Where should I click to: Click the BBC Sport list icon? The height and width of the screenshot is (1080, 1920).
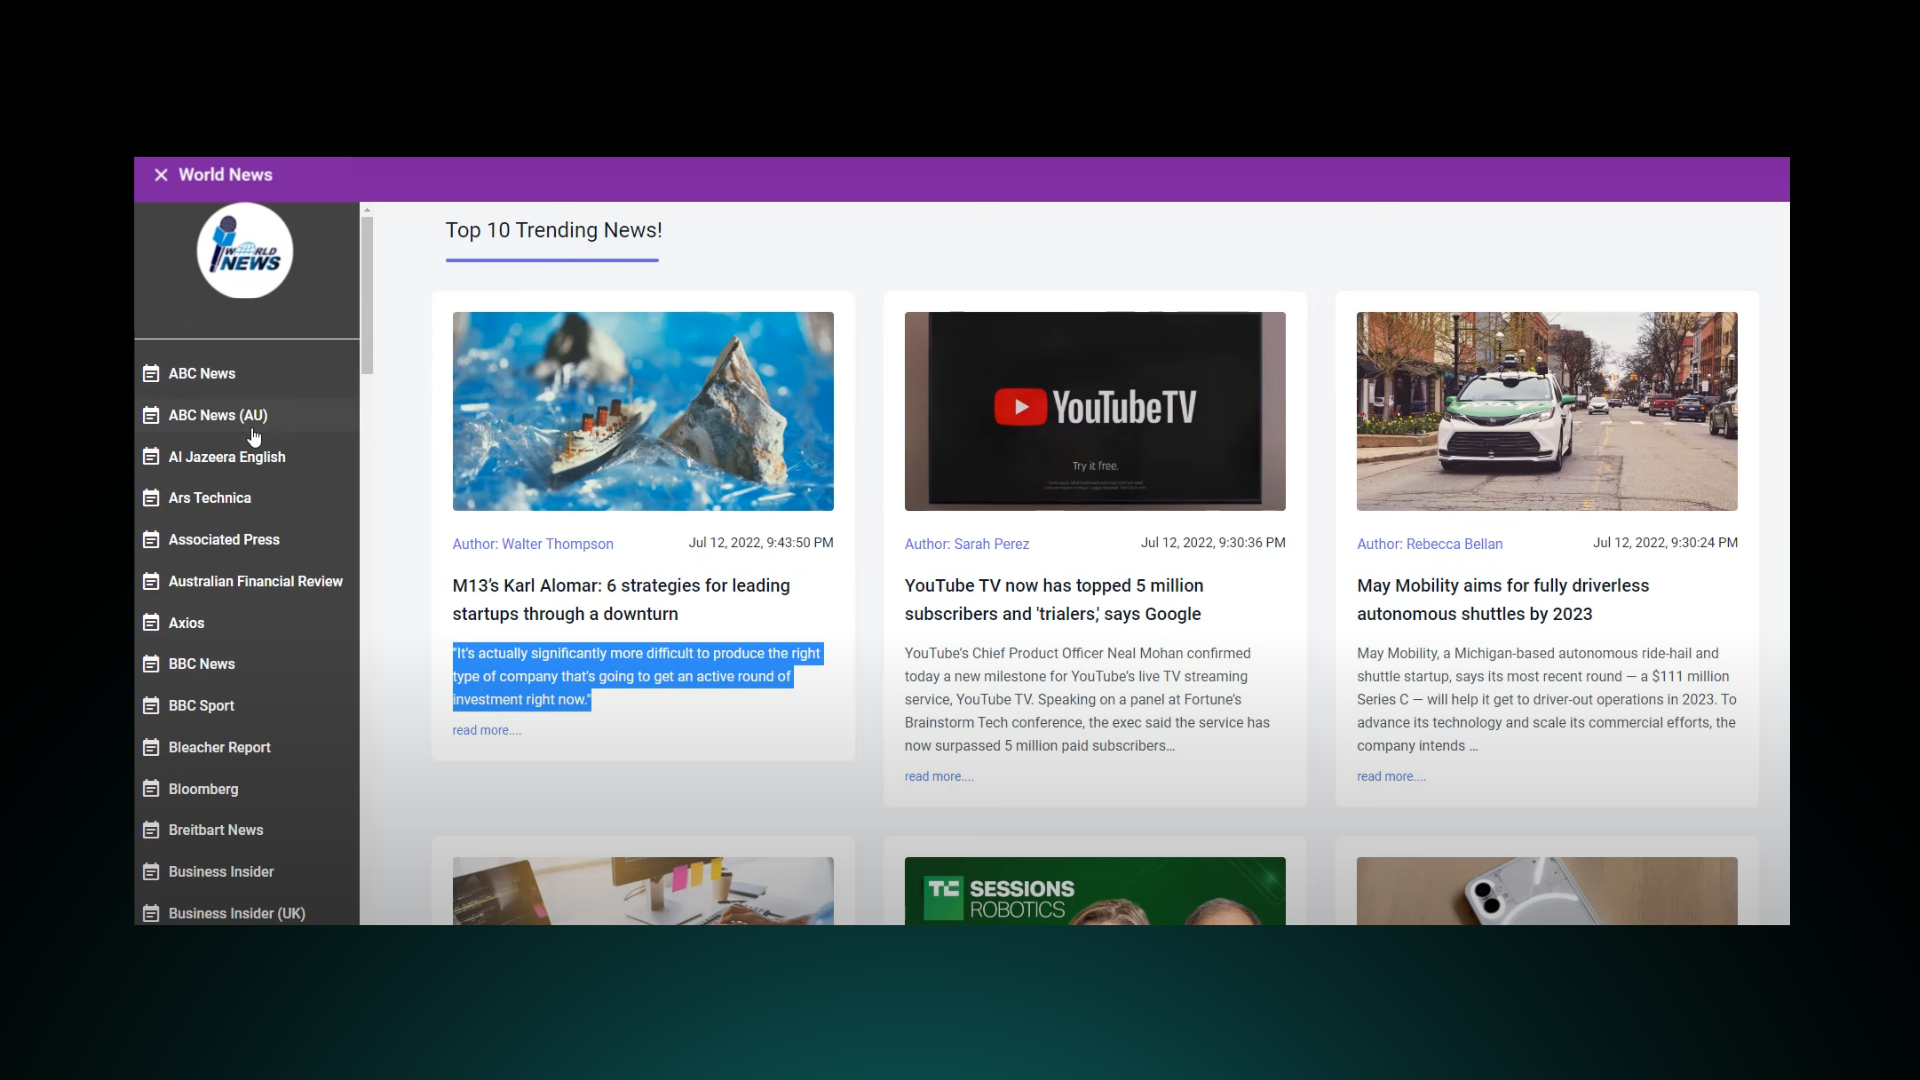point(151,706)
